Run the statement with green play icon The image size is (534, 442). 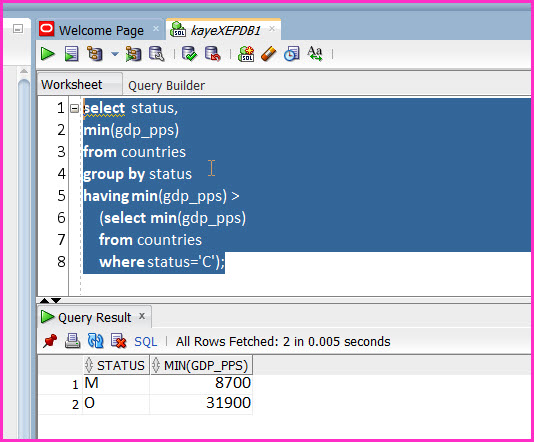pos(47,54)
